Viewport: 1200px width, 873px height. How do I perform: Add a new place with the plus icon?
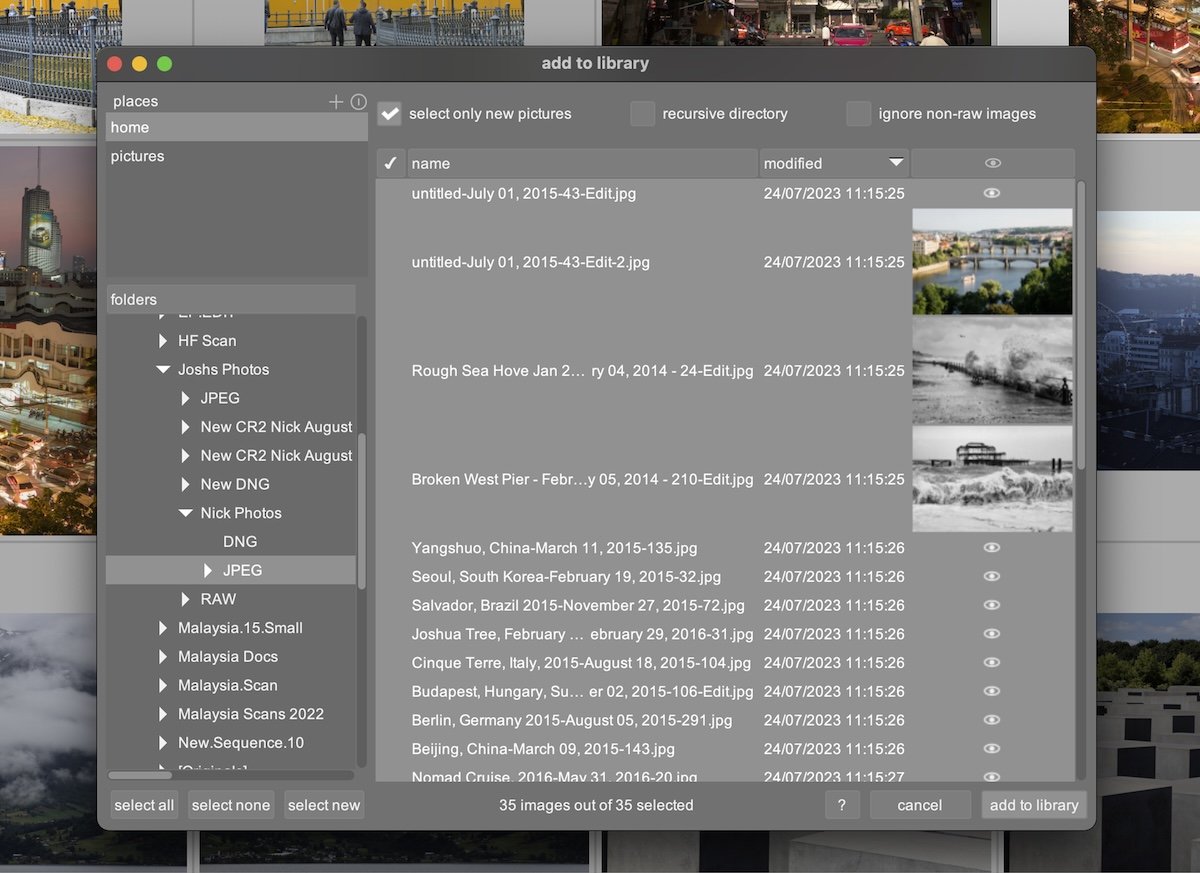(x=336, y=100)
